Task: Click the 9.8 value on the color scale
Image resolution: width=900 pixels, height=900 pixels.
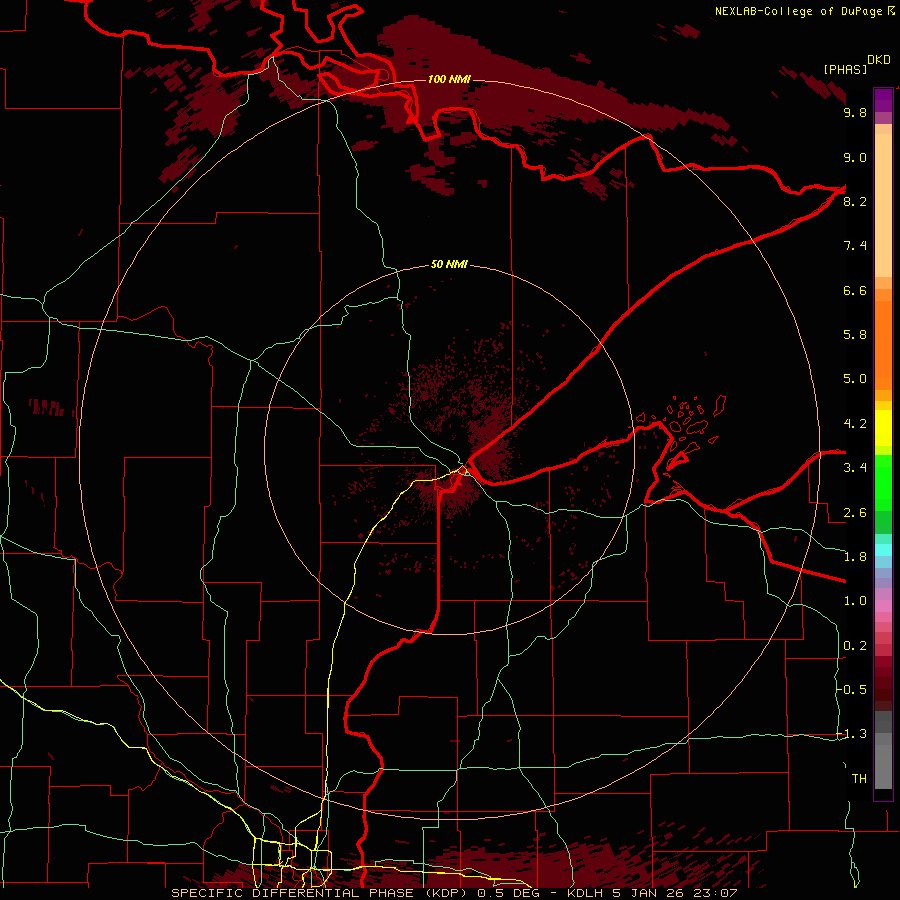Action: [855, 112]
